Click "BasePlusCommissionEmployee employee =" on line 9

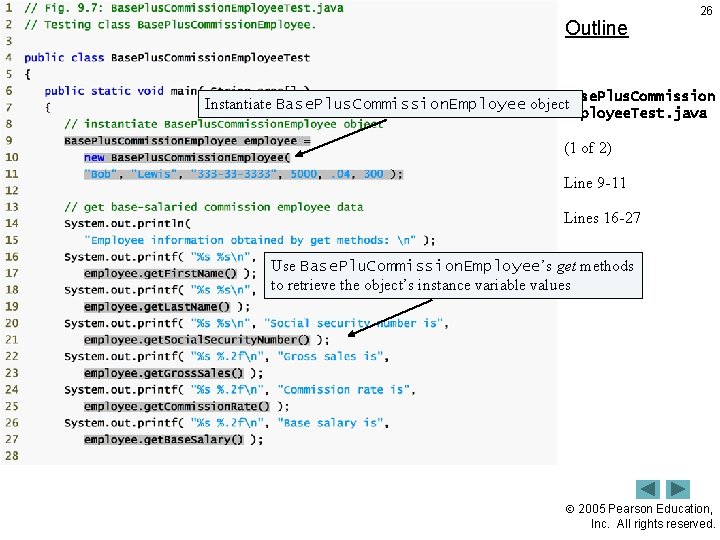point(187,141)
